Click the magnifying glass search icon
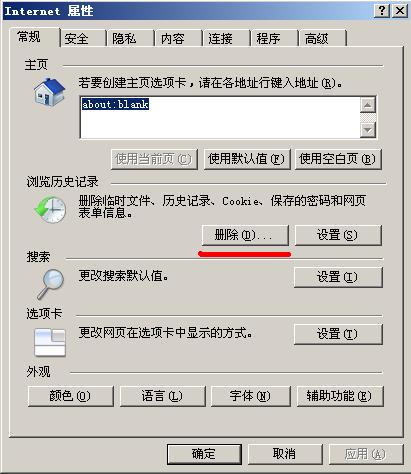Screen dimensions: 411x474 tap(51, 284)
